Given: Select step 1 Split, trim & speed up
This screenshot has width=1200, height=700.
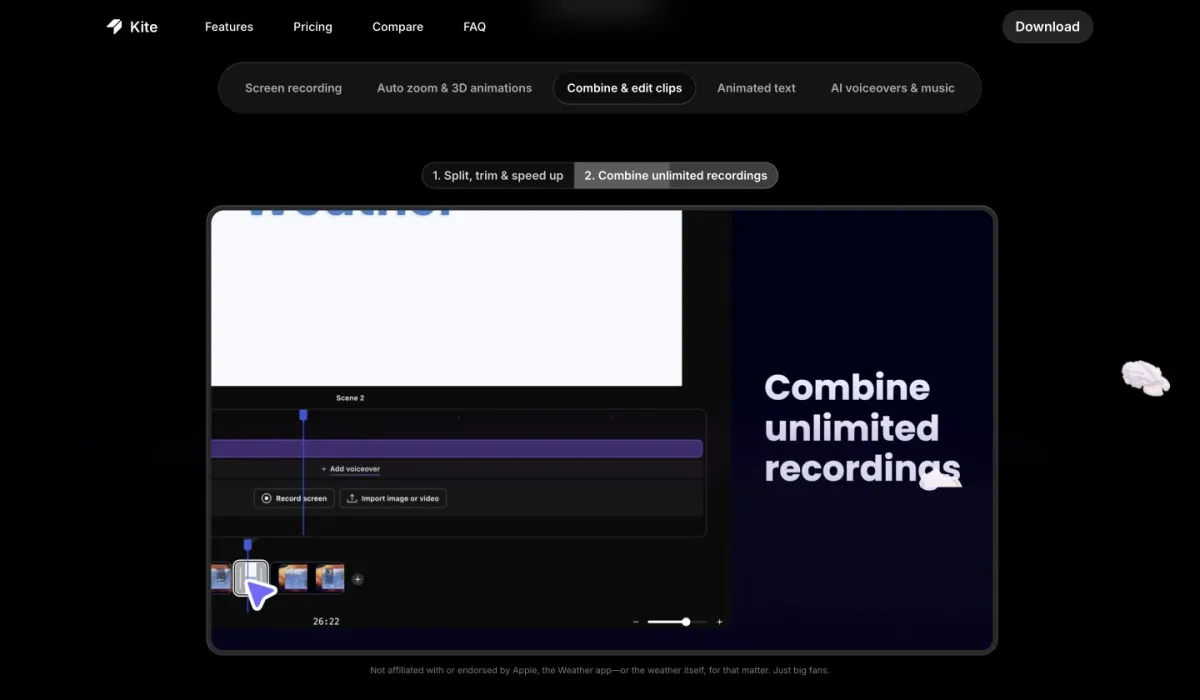Looking at the screenshot, I should coord(498,175).
